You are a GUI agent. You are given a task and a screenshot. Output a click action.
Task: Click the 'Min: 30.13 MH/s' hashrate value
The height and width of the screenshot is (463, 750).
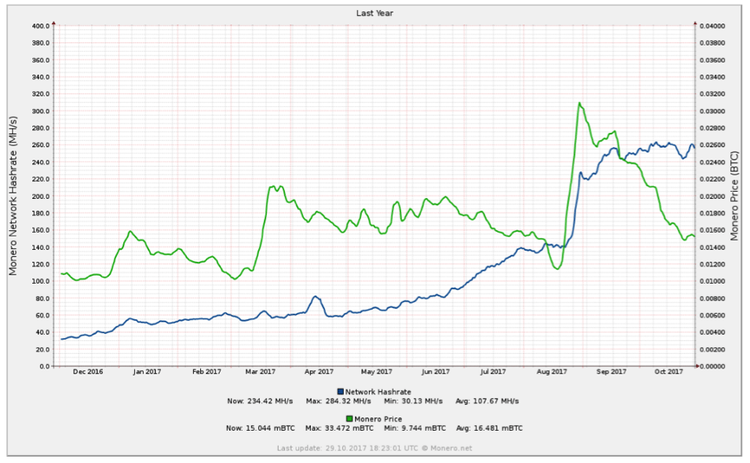(413, 401)
